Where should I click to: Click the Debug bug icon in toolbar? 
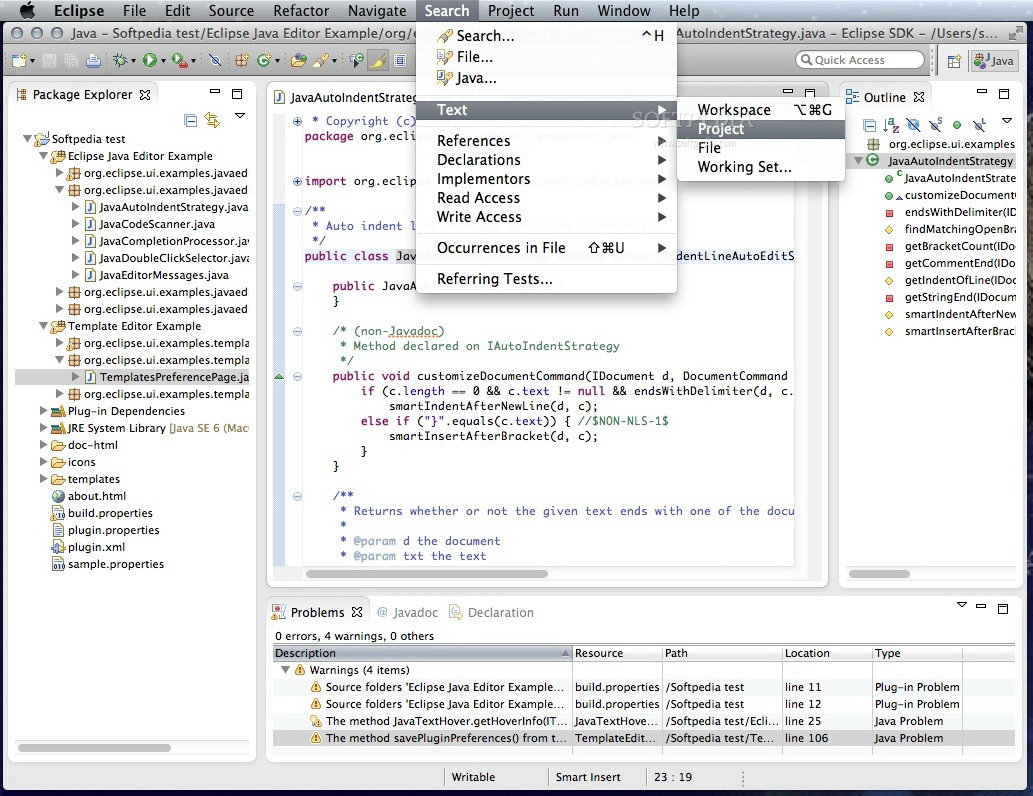tap(122, 61)
